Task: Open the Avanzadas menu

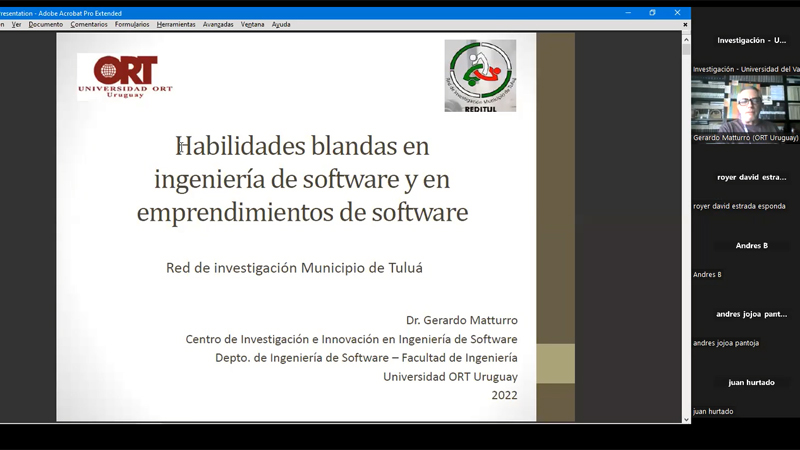Action: [x=218, y=24]
